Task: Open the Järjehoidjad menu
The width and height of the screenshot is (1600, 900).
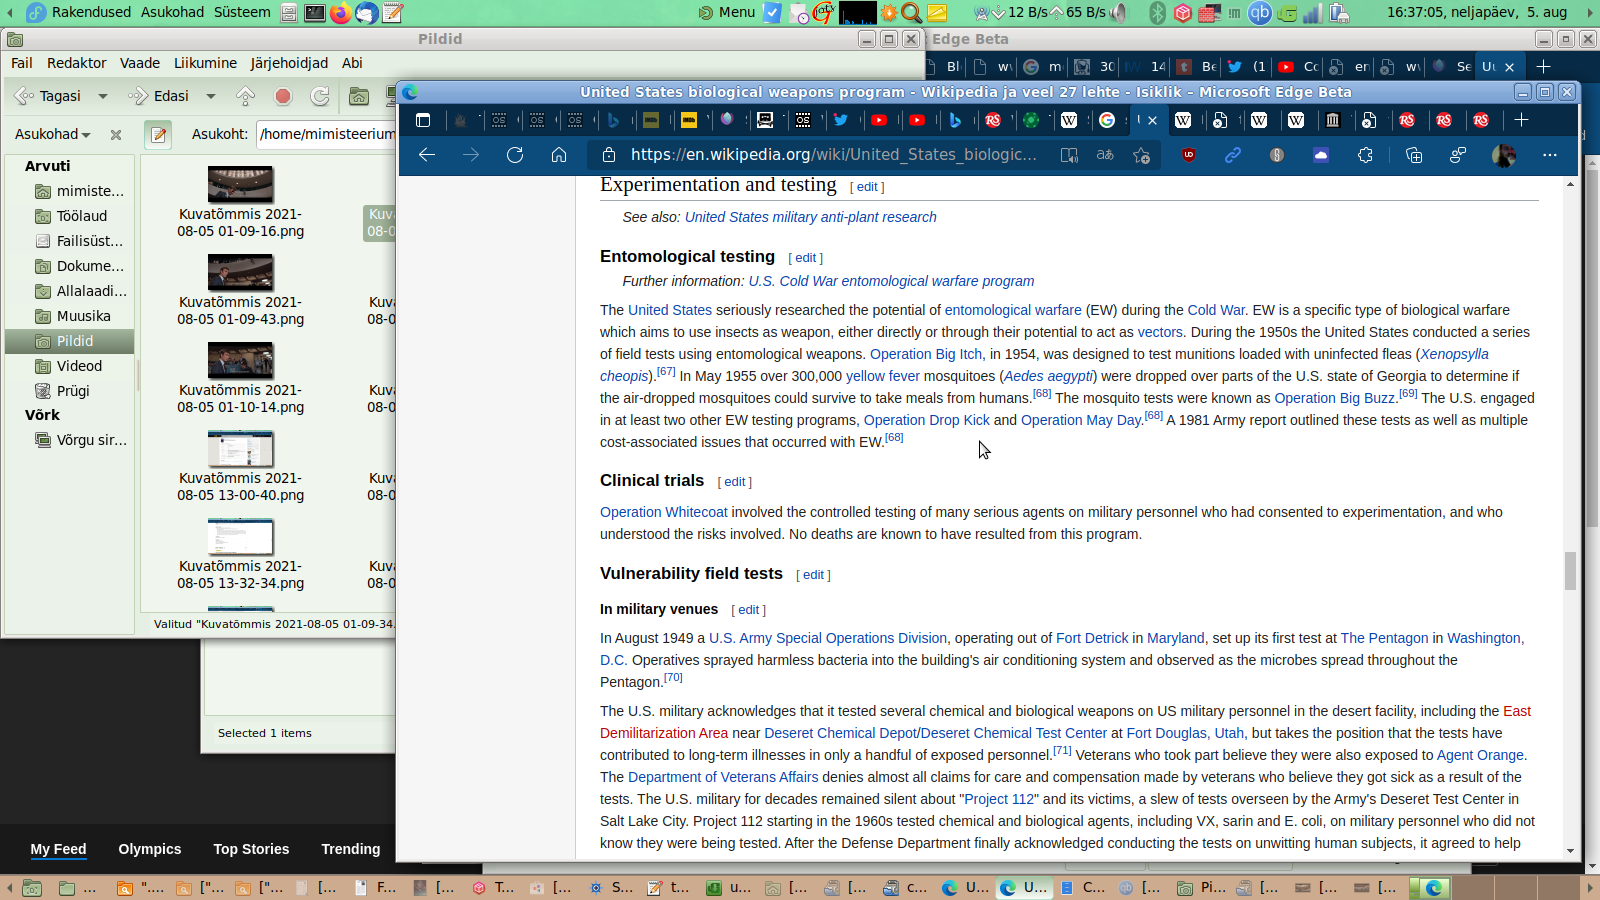Action: click(288, 63)
